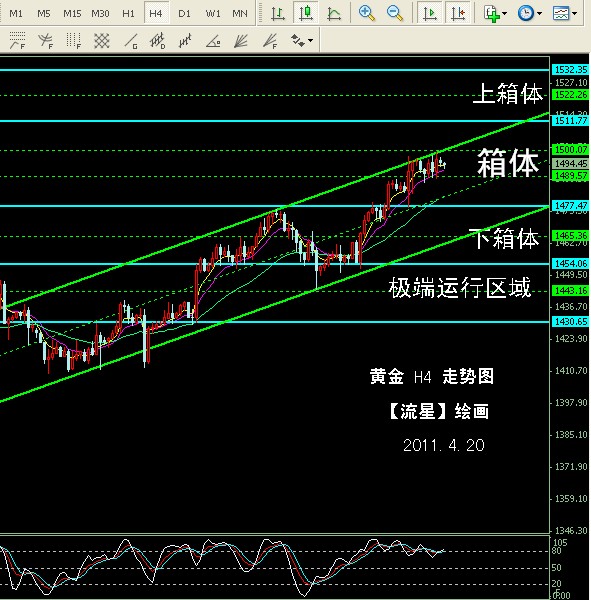The width and height of the screenshot is (591, 600).
Task: Open the periodicity clock dropdown
Action: (x=530, y=13)
